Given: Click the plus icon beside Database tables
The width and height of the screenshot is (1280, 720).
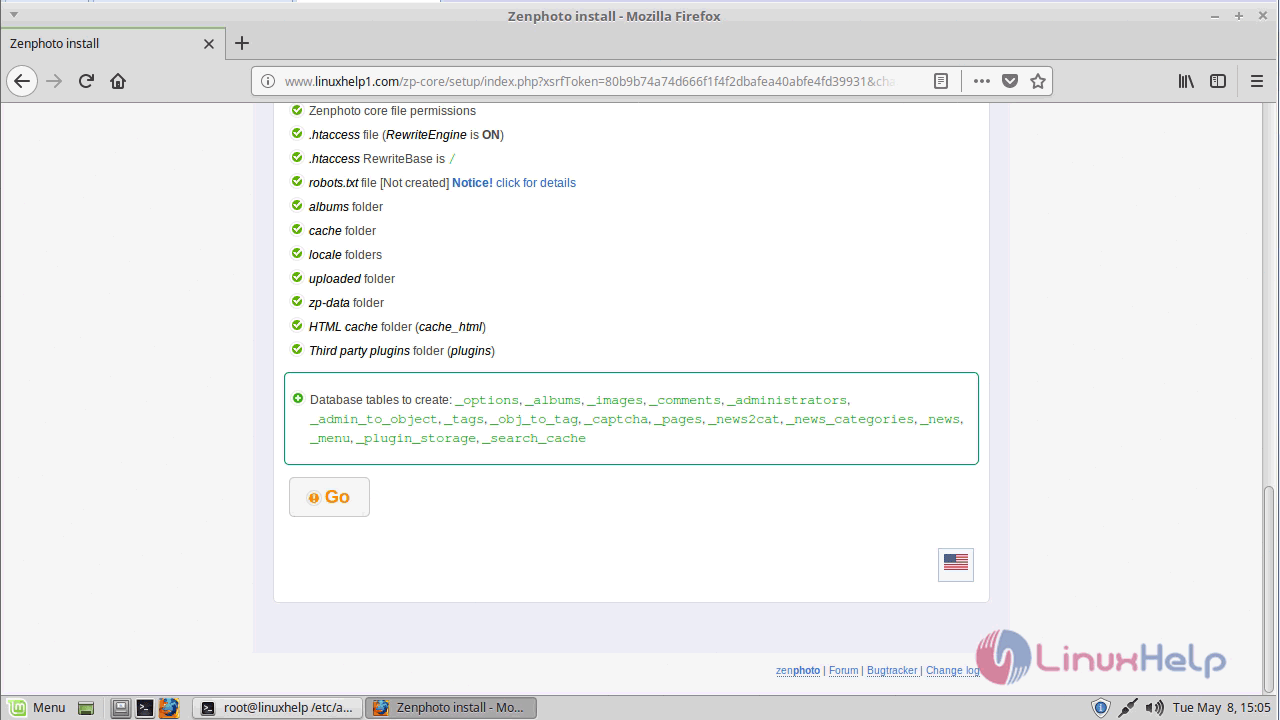Looking at the screenshot, I should click(x=298, y=398).
